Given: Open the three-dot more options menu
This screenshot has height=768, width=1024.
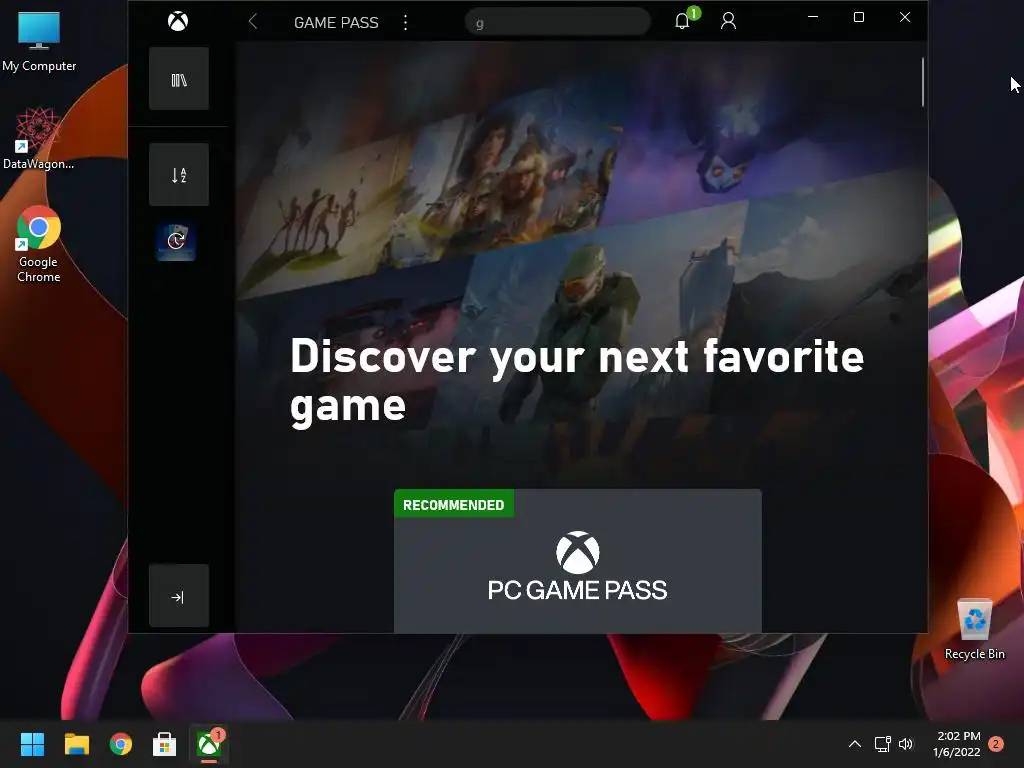Looking at the screenshot, I should click(406, 23).
